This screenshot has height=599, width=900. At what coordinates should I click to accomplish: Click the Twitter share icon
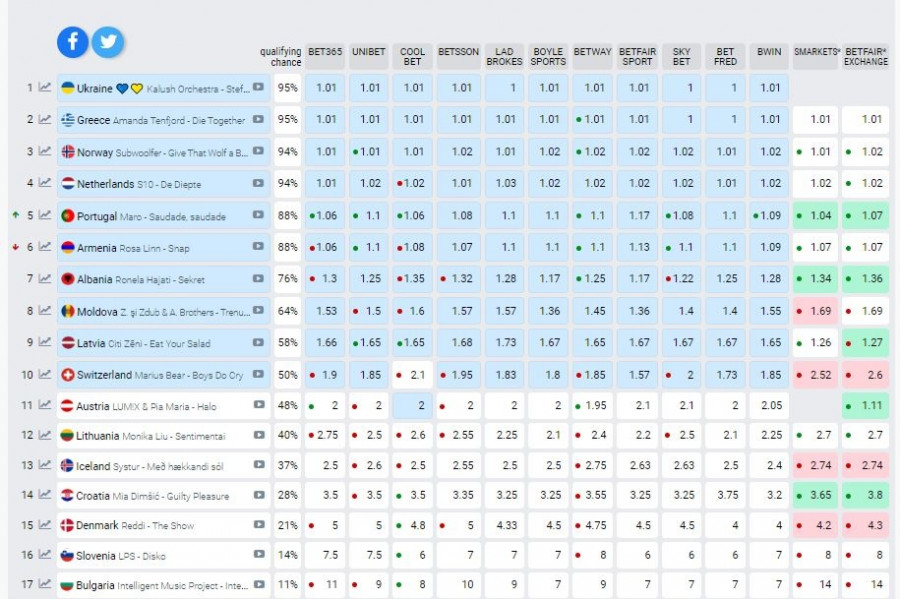point(108,42)
